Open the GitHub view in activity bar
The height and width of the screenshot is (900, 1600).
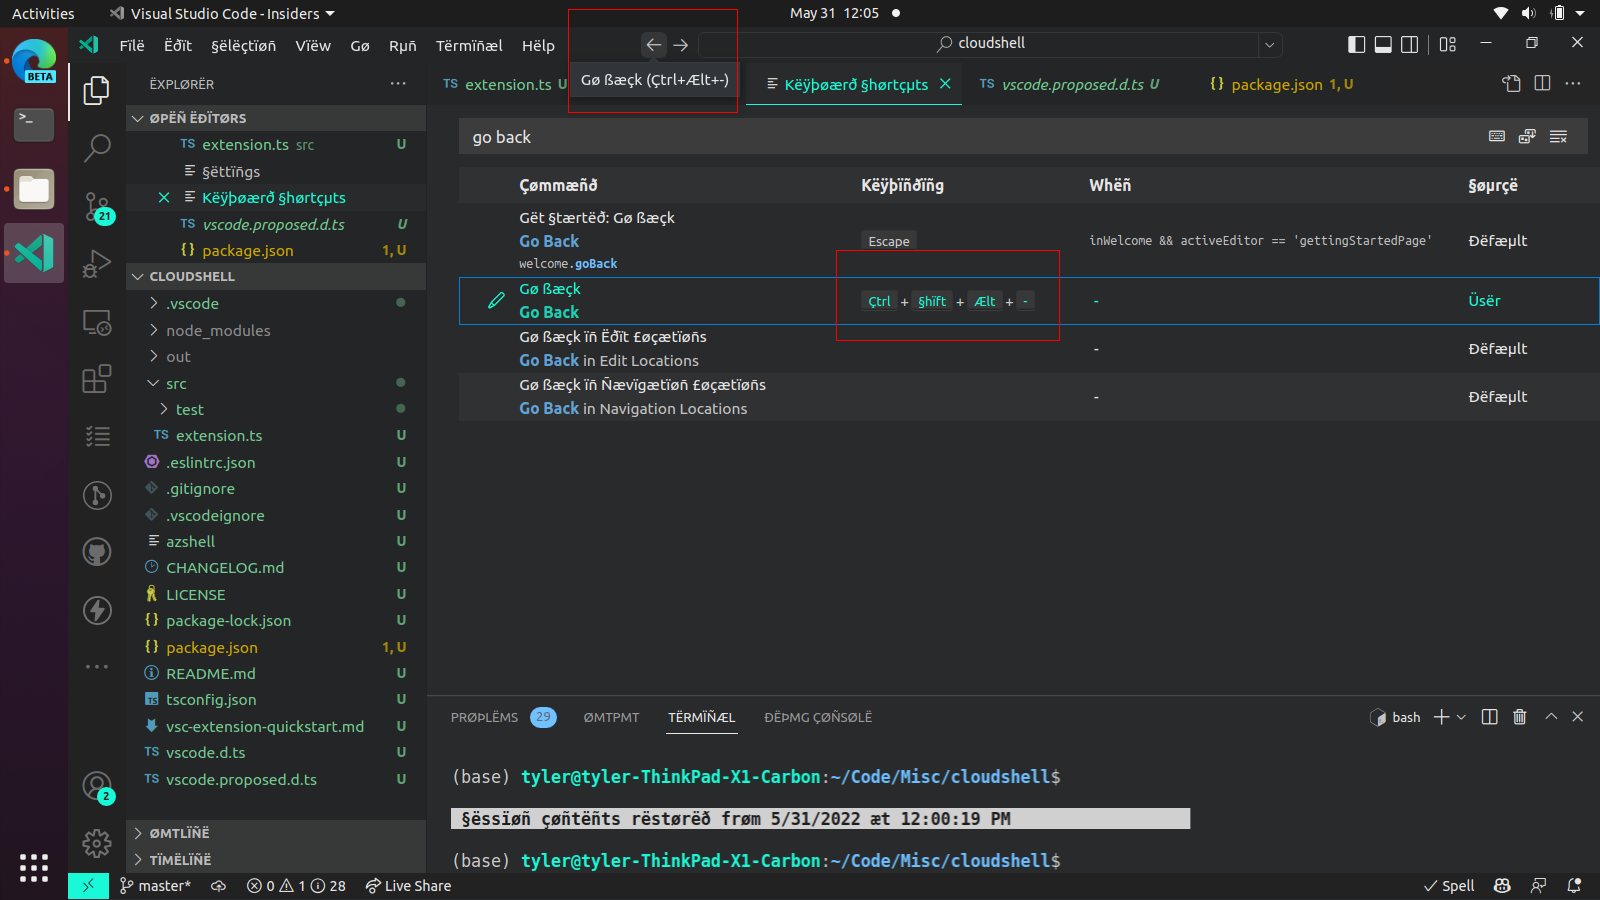pos(96,552)
